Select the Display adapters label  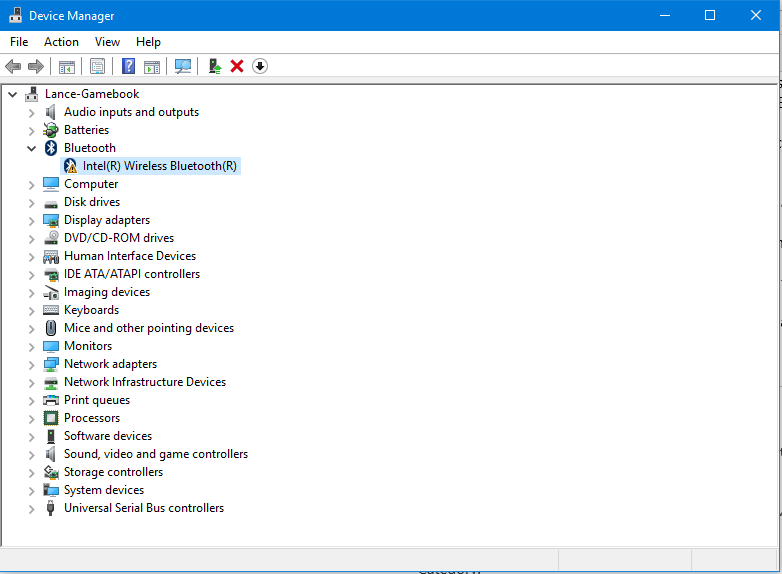(x=107, y=220)
